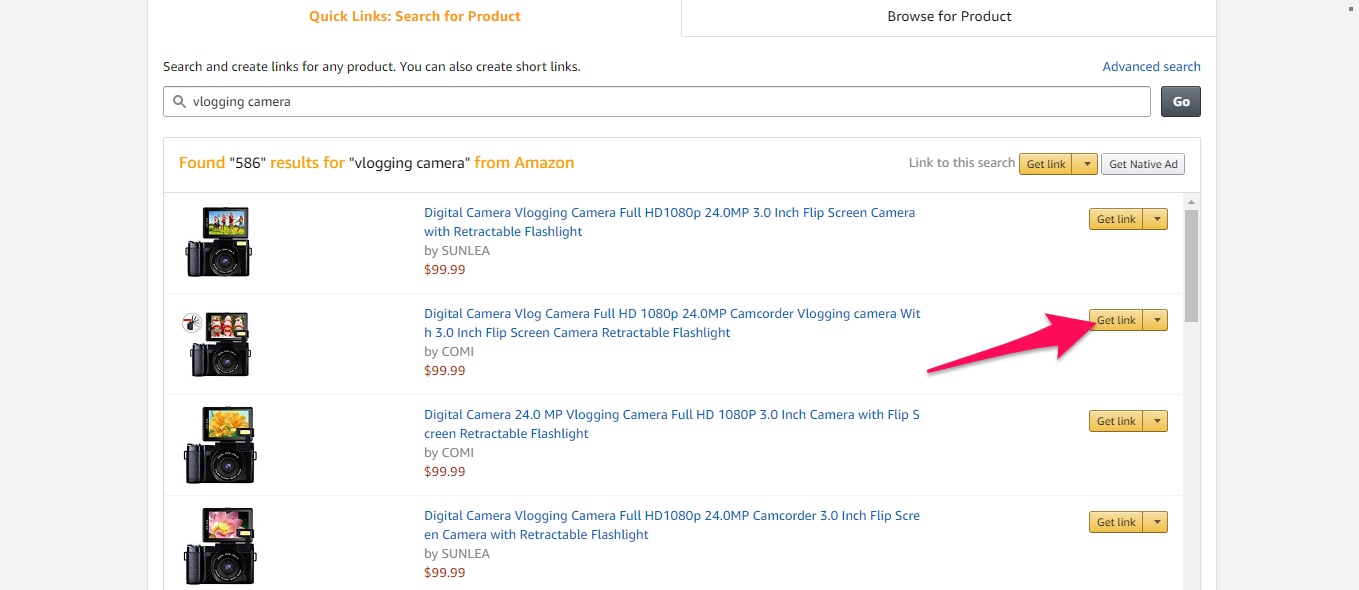Click the results list scrollbar thumb
Screen dimensions: 1359x590
pyautogui.click(x=1190, y=265)
